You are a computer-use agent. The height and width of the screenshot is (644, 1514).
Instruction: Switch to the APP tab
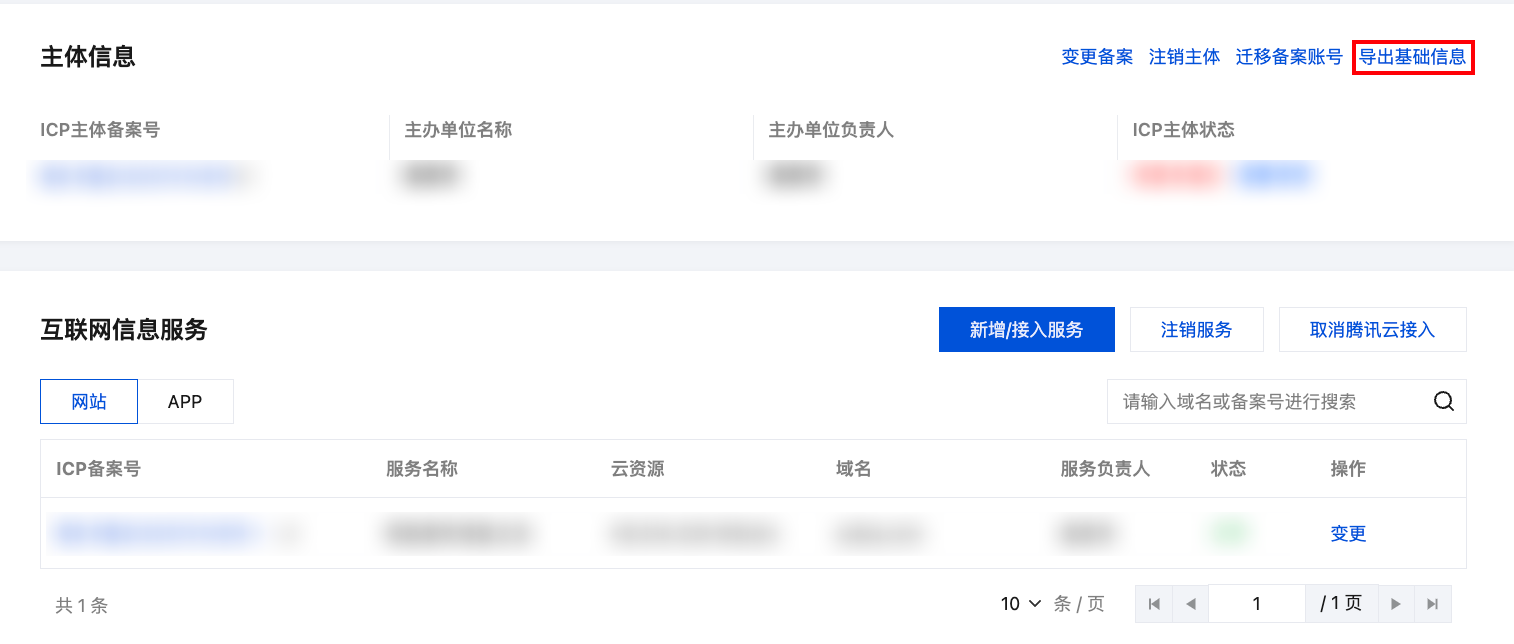(x=185, y=402)
